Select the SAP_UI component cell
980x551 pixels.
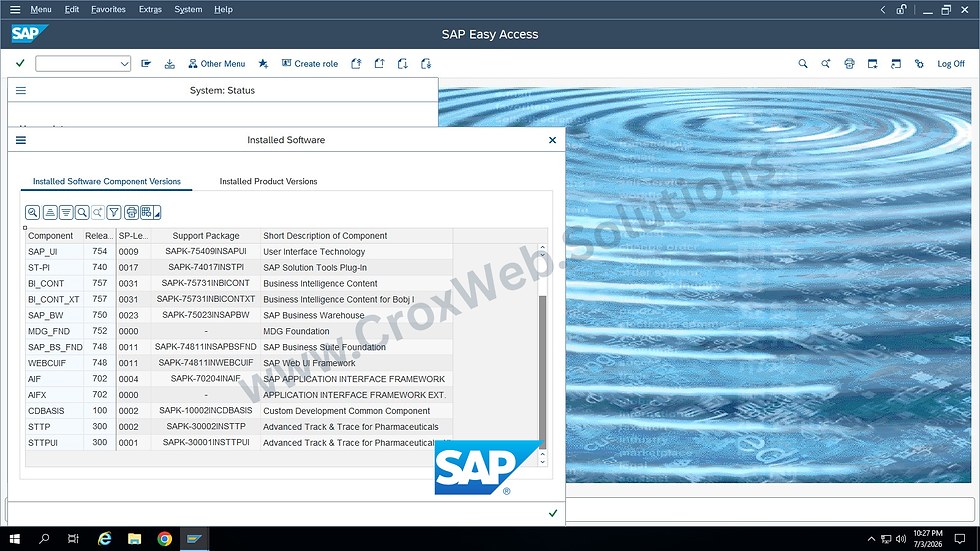coord(54,252)
